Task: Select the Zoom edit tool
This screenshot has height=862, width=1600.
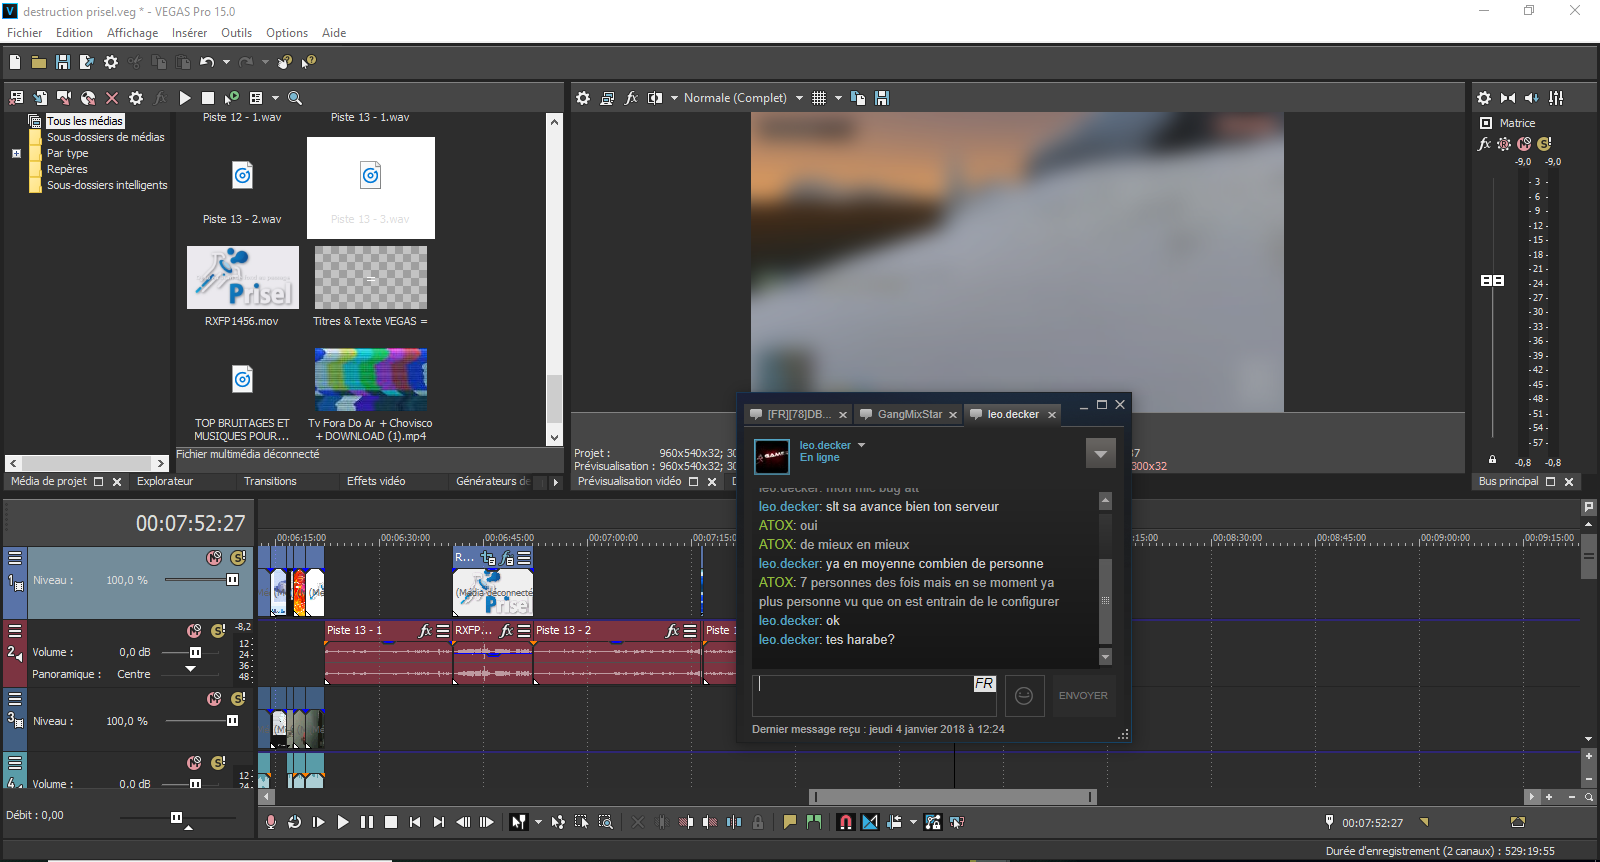Action: [606, 822]
